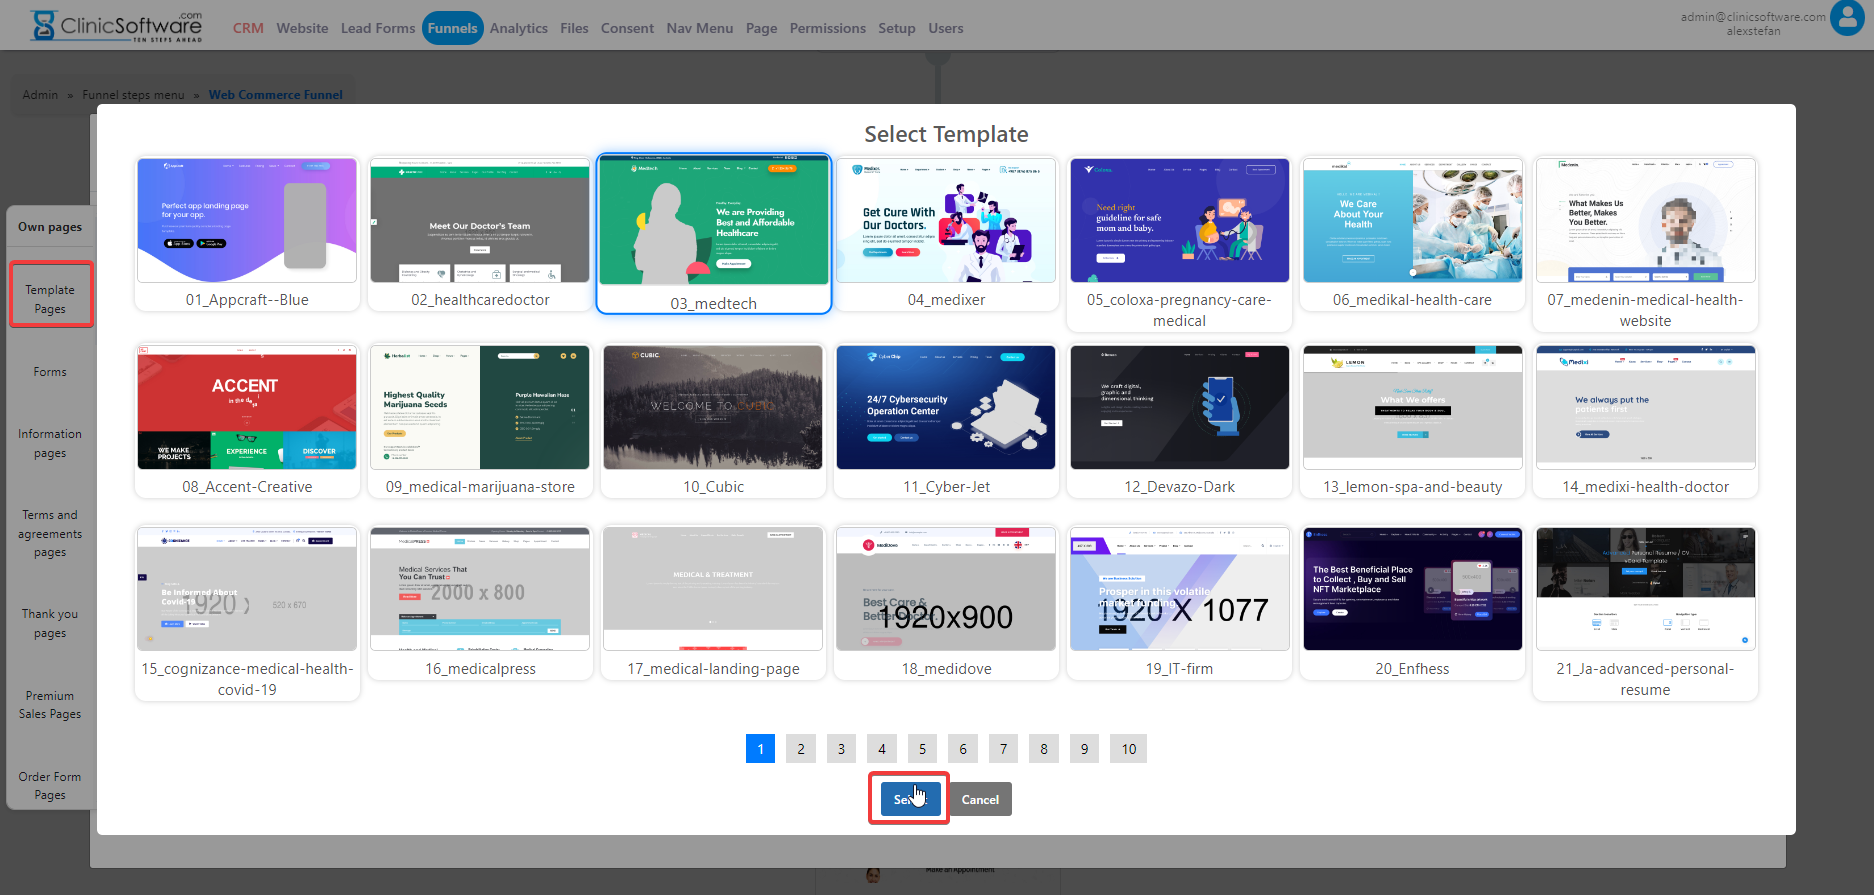1874x895 pixels.
Task: Open the Lead Forms menu
Action: (x=377, y=28)
